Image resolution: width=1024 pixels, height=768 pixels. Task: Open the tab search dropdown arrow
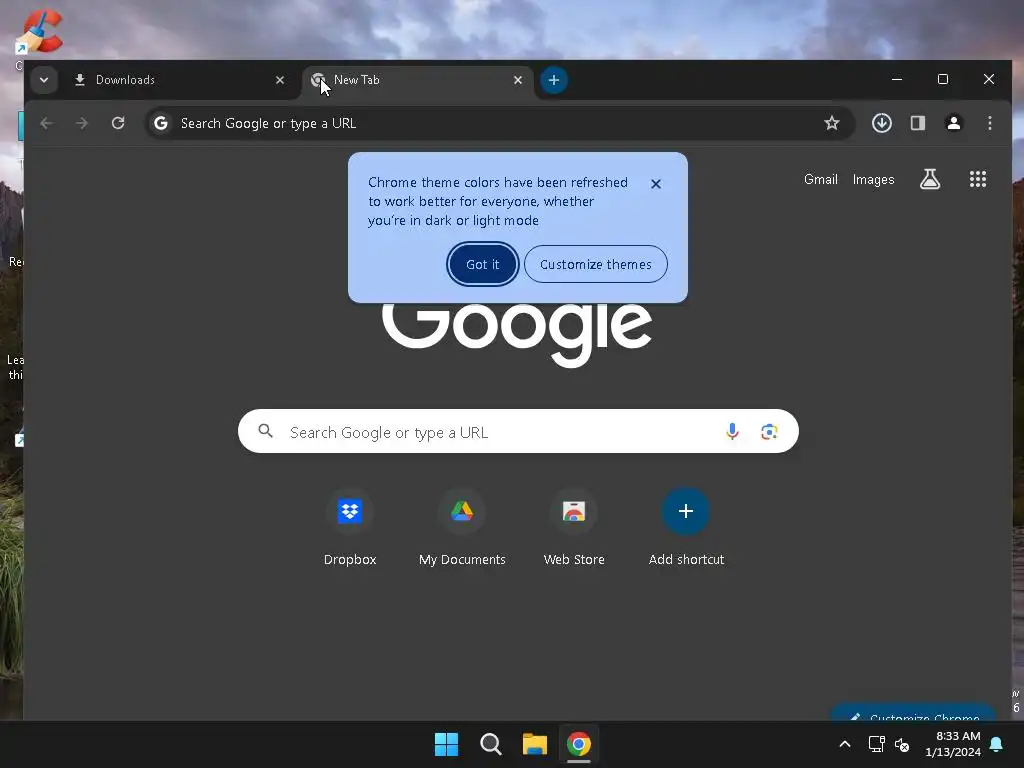click(44, 80)
